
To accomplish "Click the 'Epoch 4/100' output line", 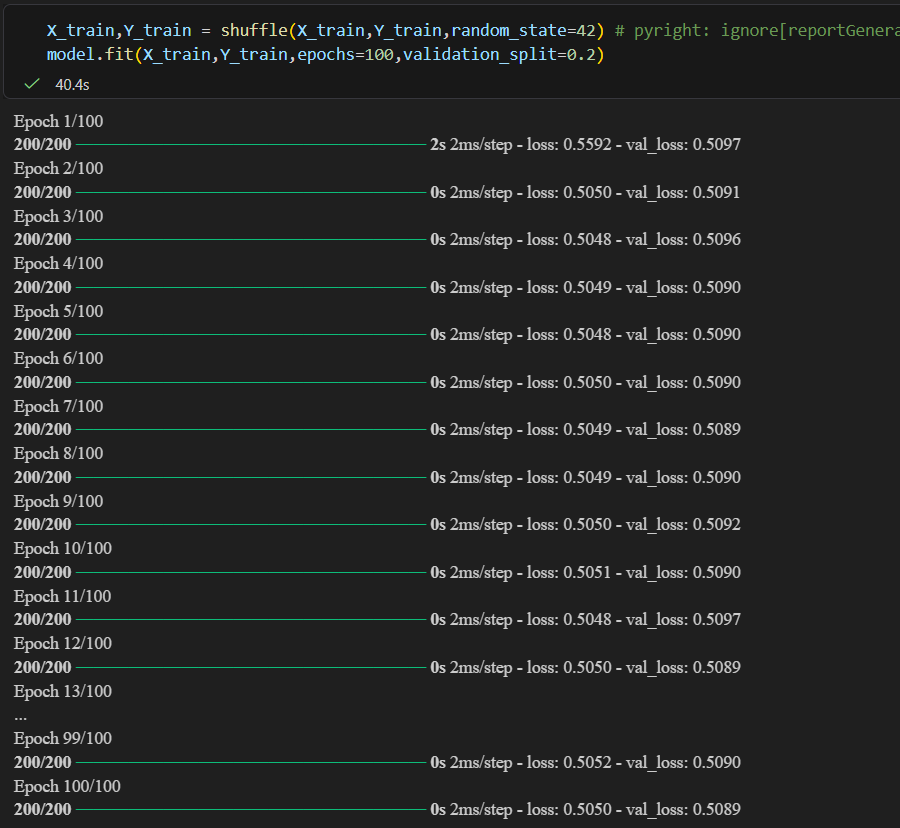I will point(59,263).
